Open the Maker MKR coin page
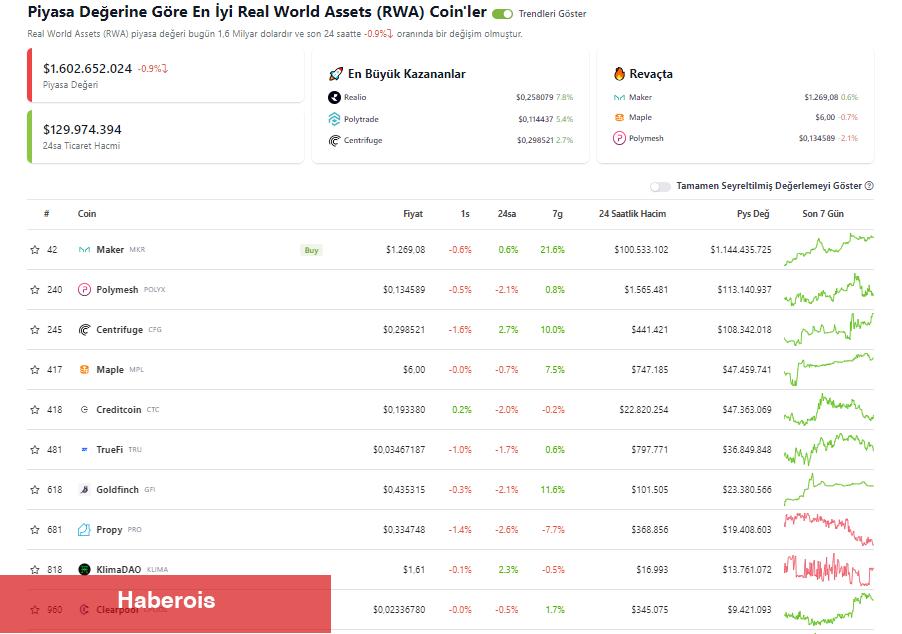This screenshot has height=634, width=902. pos(121,250)
